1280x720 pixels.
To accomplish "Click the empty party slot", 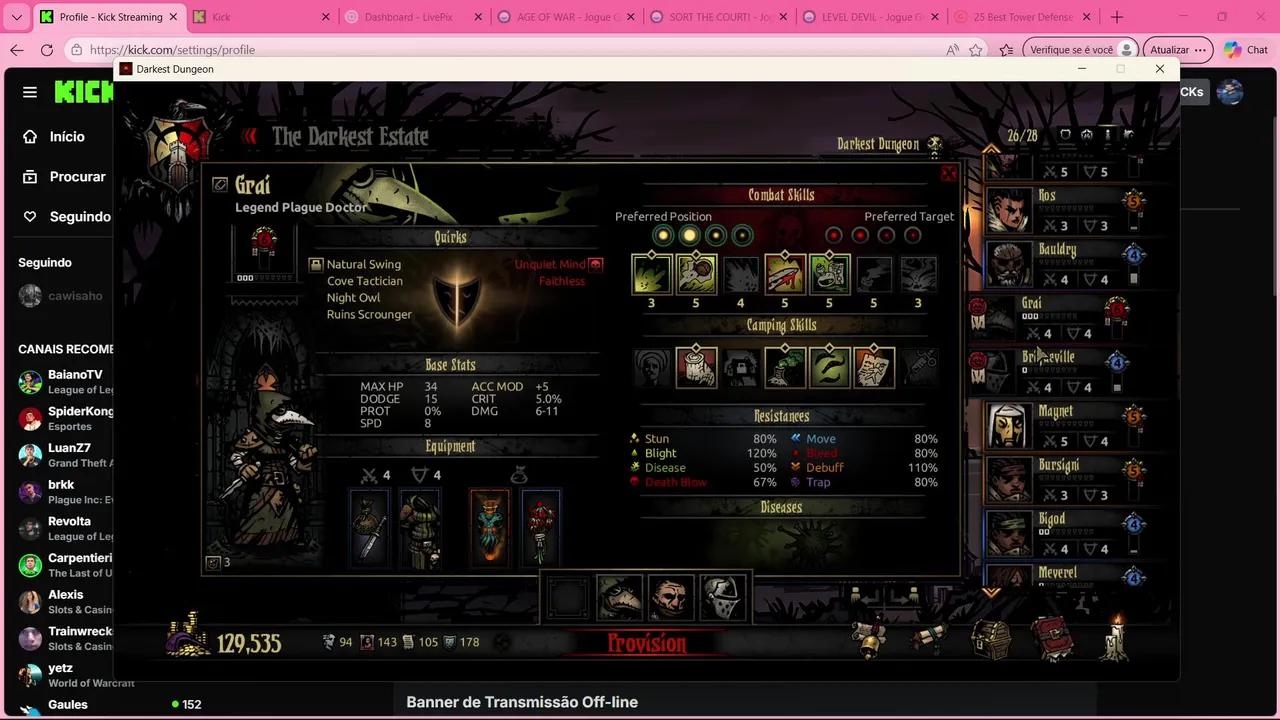I will pyautogui.click(x=568, y=598).
